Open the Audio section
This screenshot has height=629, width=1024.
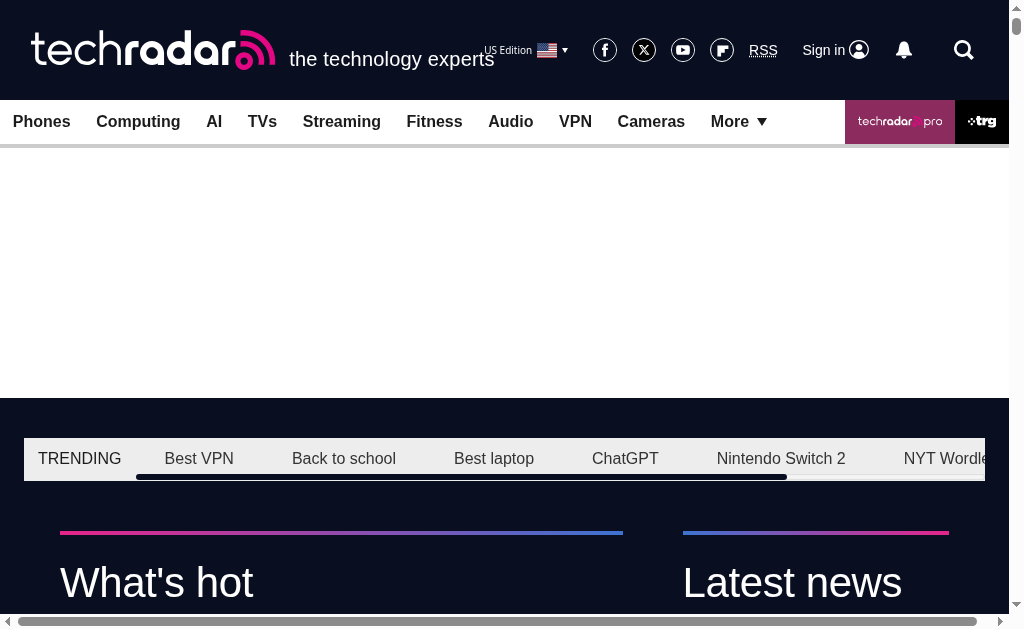click(511, 121)
